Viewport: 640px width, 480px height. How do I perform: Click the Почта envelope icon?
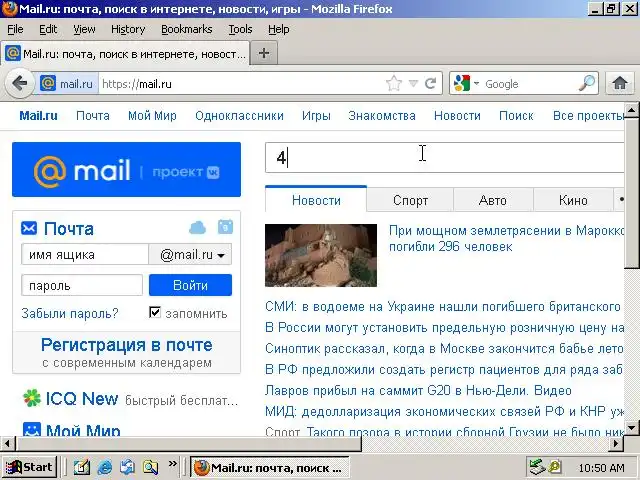29,228
